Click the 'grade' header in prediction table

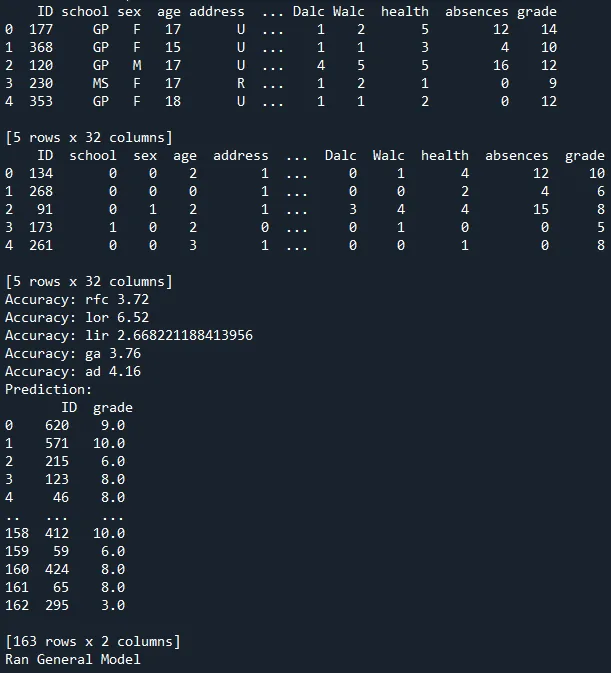click(113, 407)
